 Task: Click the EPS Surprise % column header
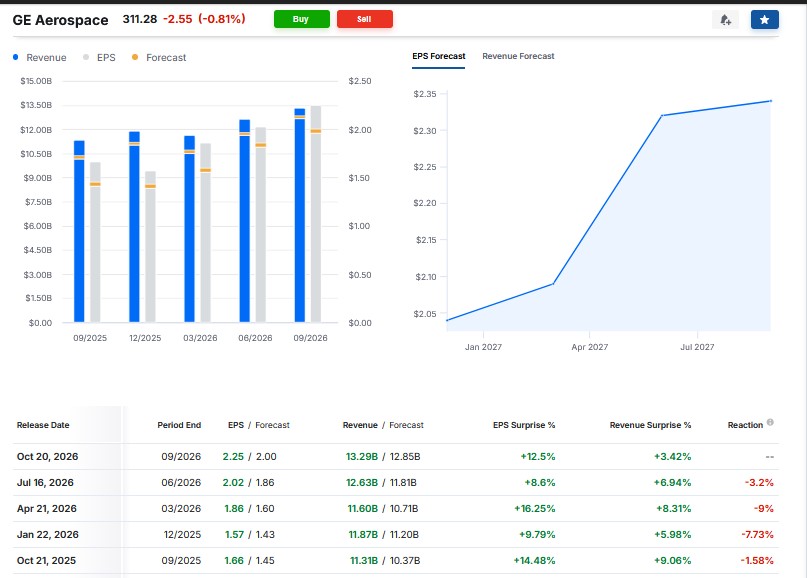[524, 425]
